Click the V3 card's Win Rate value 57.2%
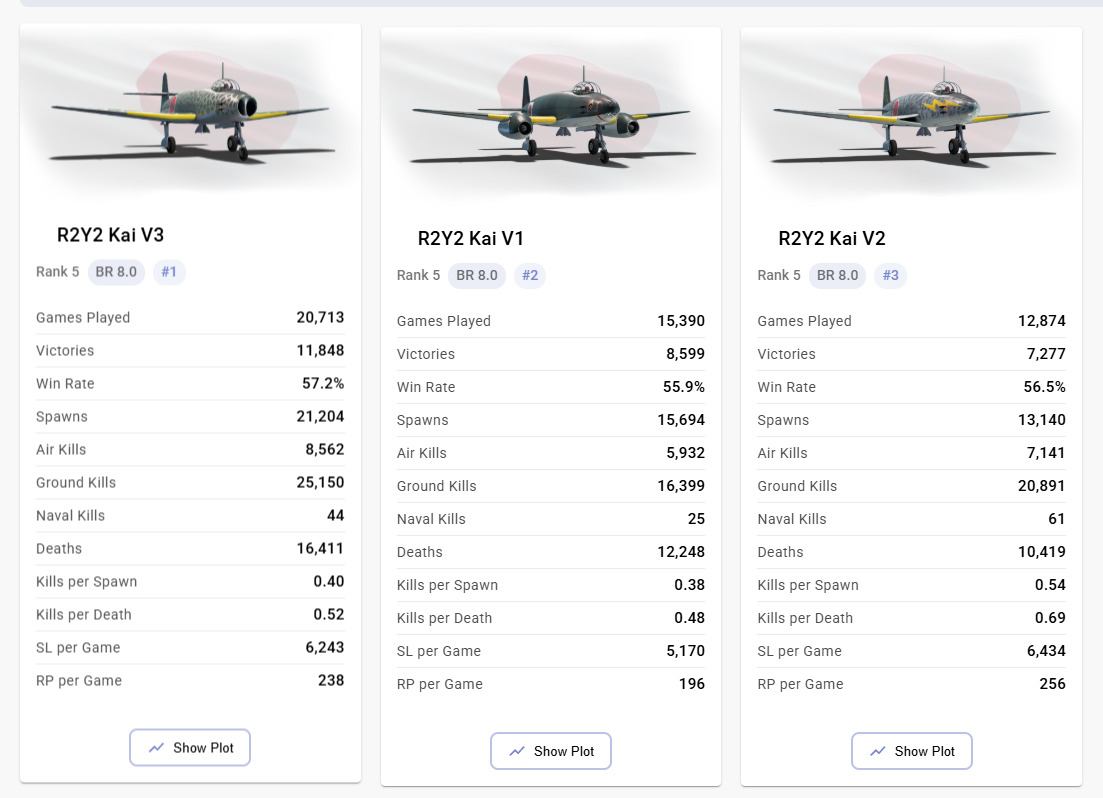 [324, 384]
